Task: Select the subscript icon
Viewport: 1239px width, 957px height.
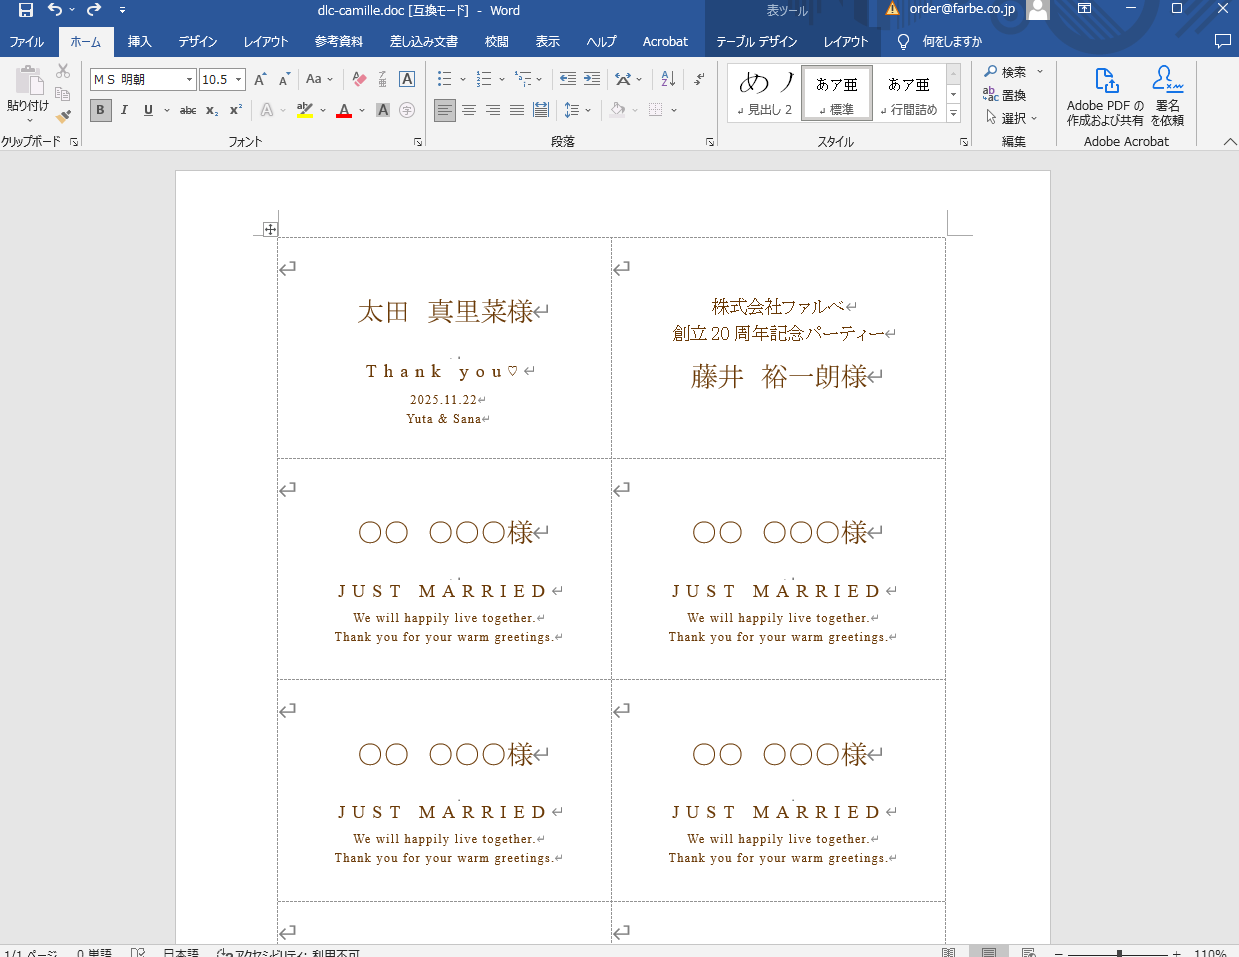Action: (x=210, y=110)
